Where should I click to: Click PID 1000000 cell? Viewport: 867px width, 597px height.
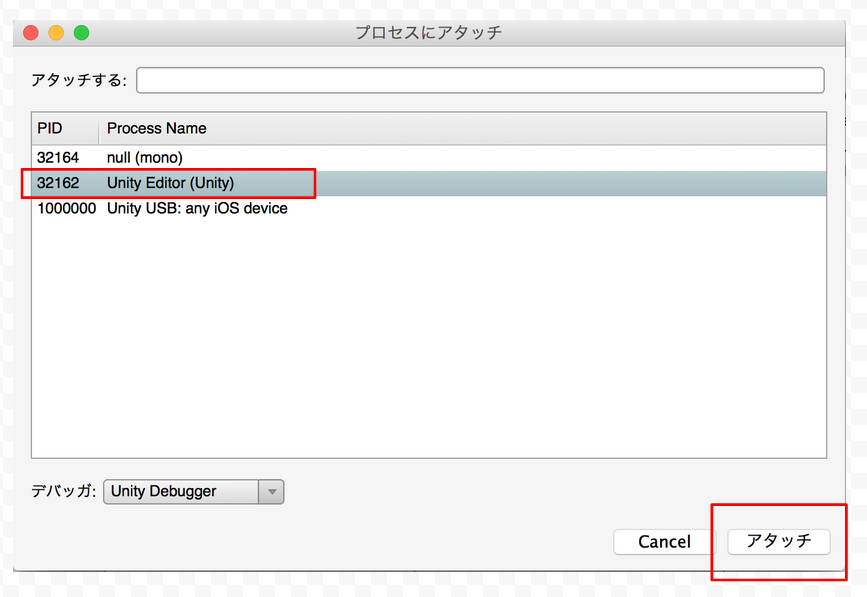tap(66, 208)
